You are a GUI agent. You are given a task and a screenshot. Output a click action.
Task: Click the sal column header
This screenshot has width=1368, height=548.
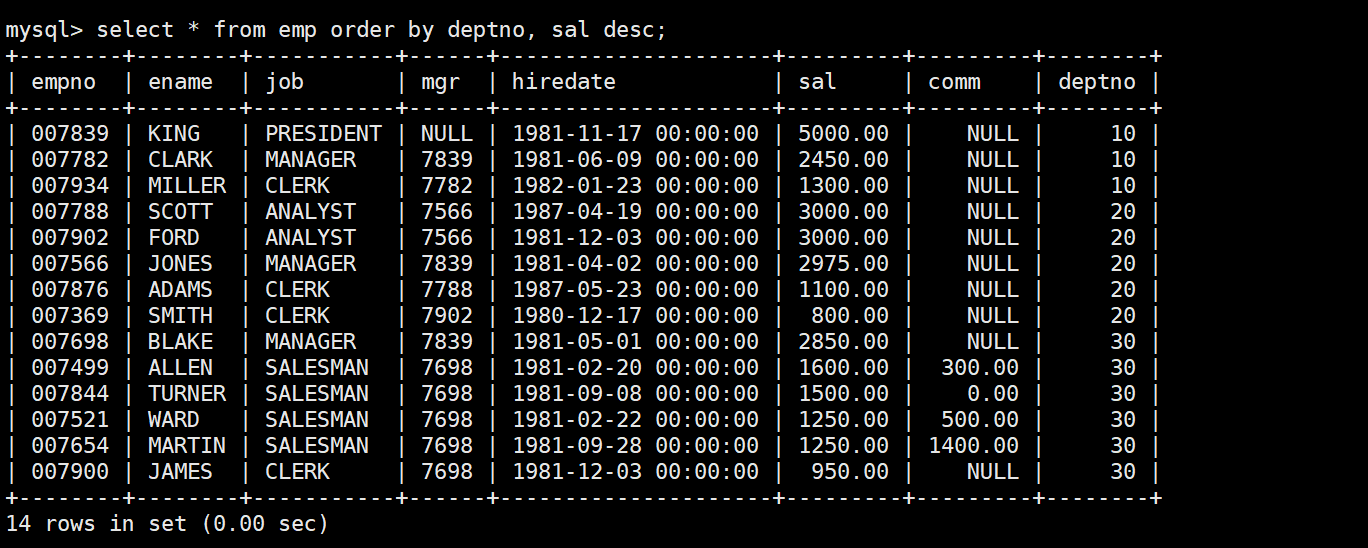pyautogui.click(x=817, y=82)
